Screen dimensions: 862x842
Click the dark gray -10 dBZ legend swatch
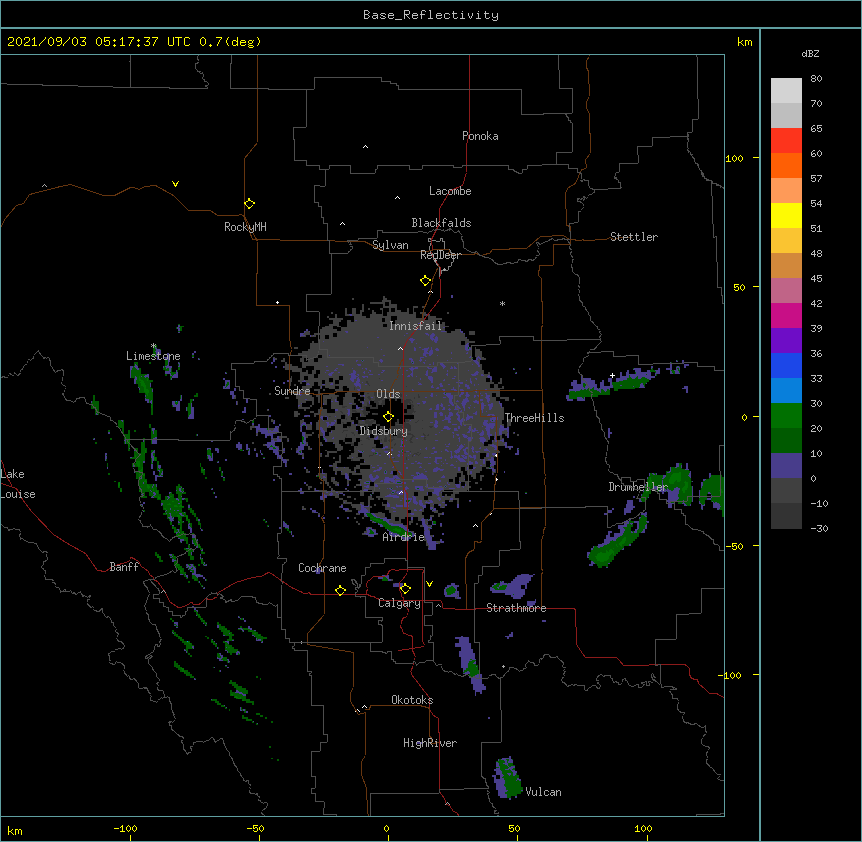(x=786, y=516)
